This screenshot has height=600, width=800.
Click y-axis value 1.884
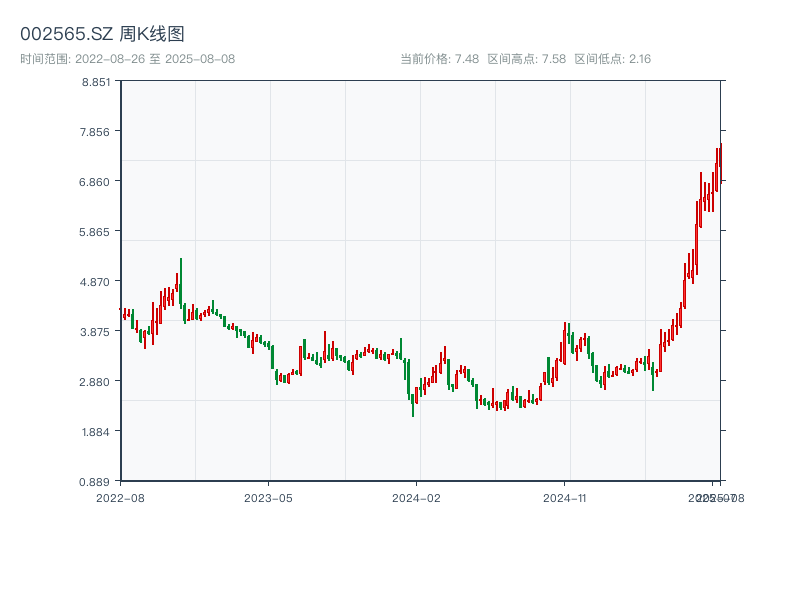(96, 432)
